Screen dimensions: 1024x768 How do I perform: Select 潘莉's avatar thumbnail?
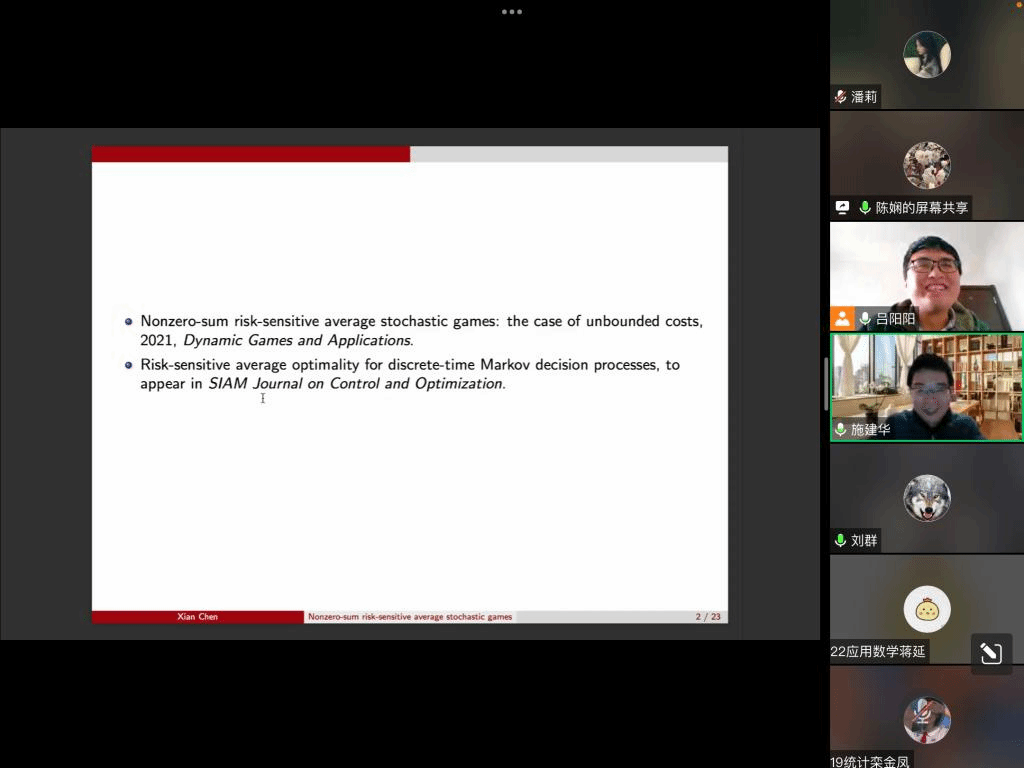[926, 55]
